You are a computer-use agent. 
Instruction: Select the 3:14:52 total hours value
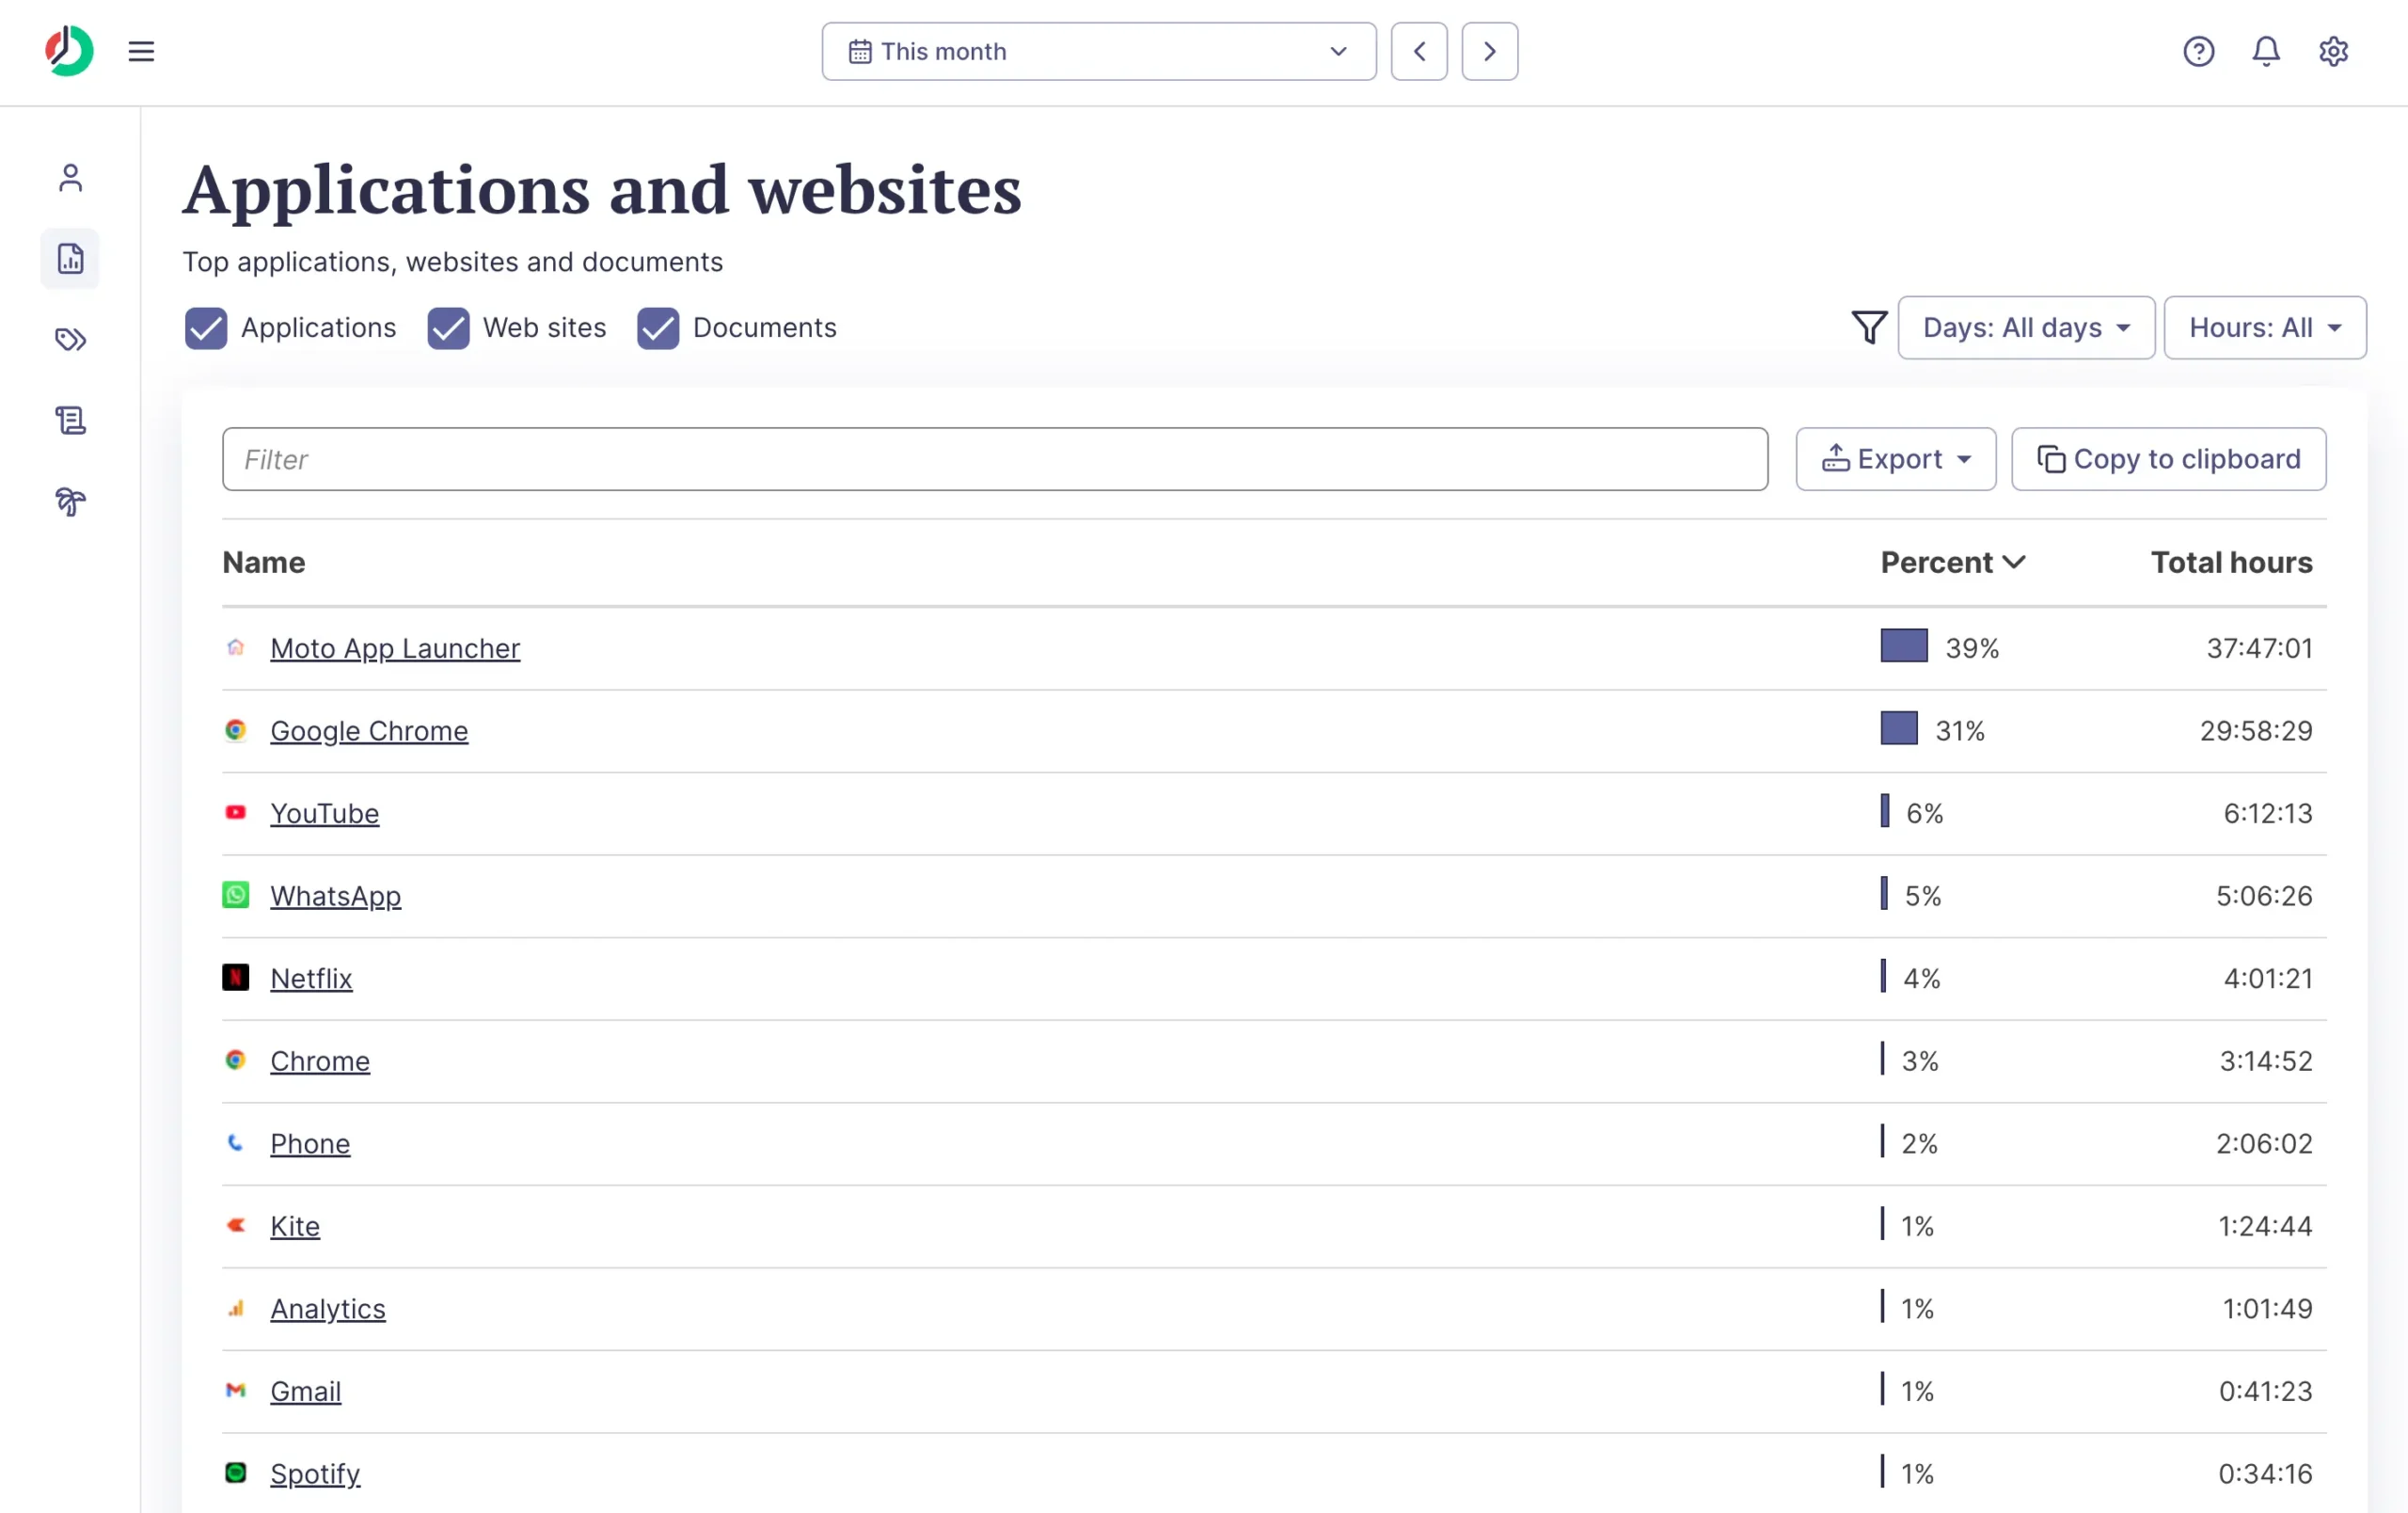click(2266, 1061)
